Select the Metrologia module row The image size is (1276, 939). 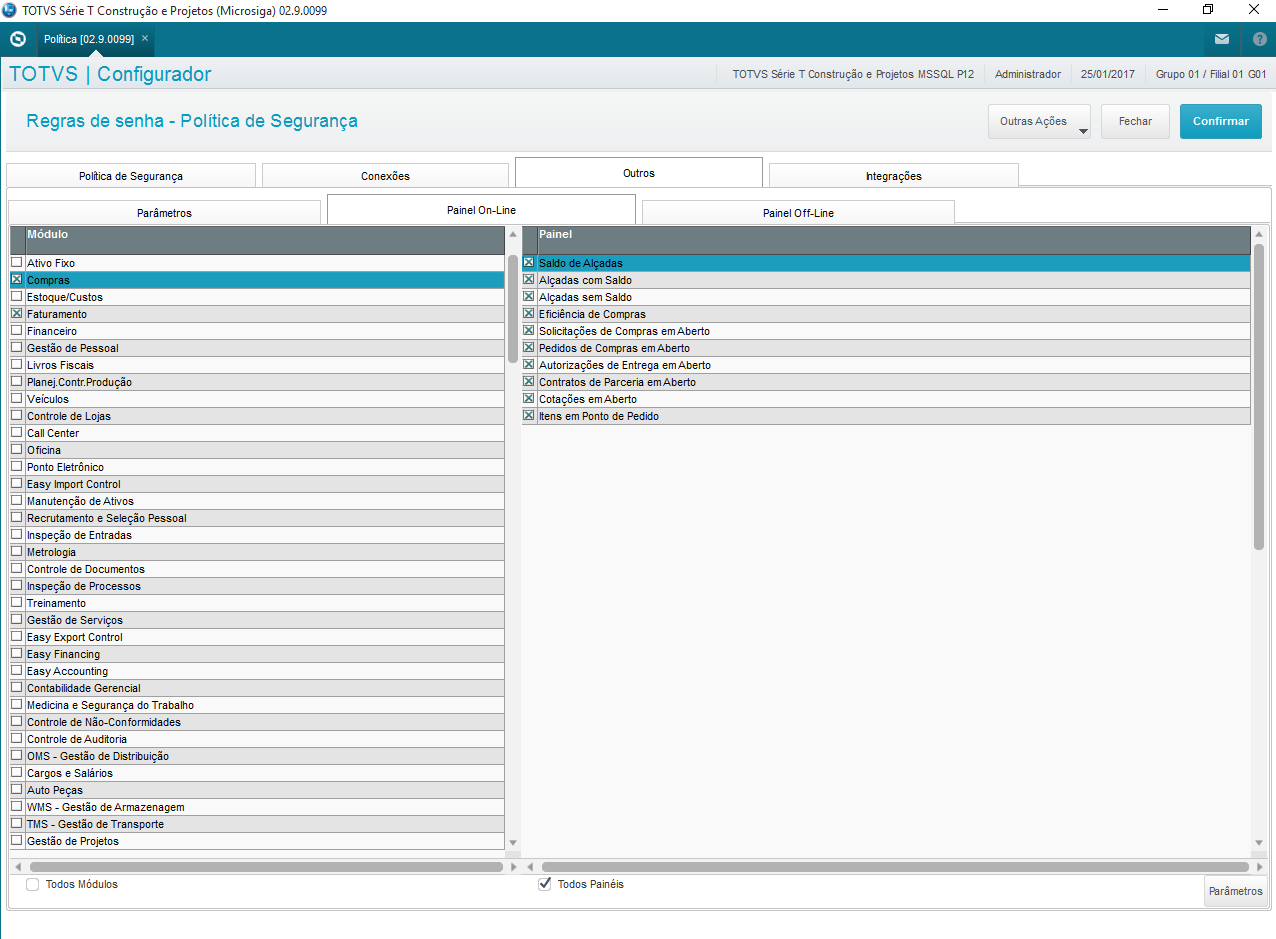tap(257, 552)
